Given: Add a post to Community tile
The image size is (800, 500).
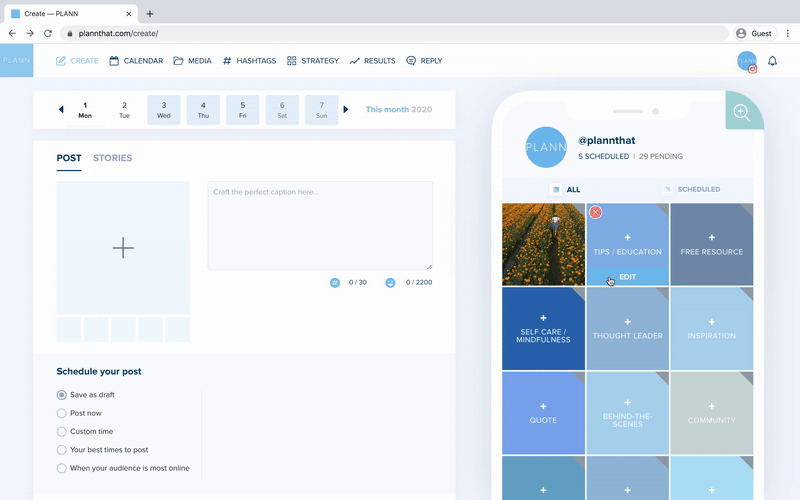Looking at the screenshot, I should point(712,413).
